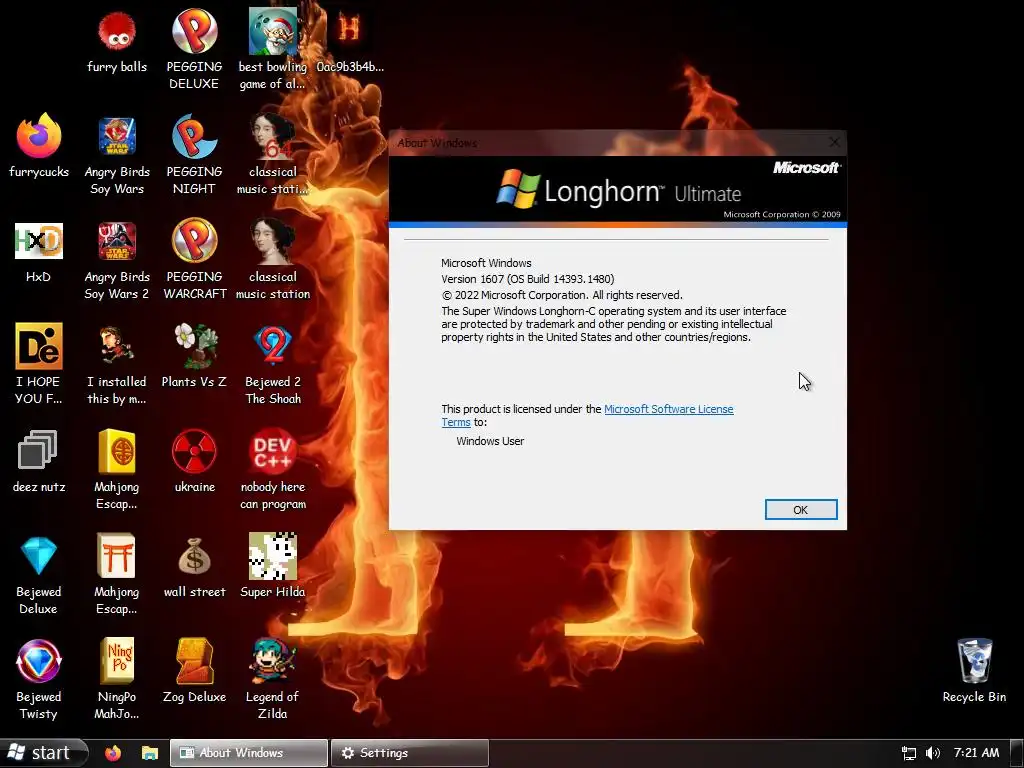Open the furry balls desktop icon
Screen dimensions: 1024x768
tap(117, 42)
